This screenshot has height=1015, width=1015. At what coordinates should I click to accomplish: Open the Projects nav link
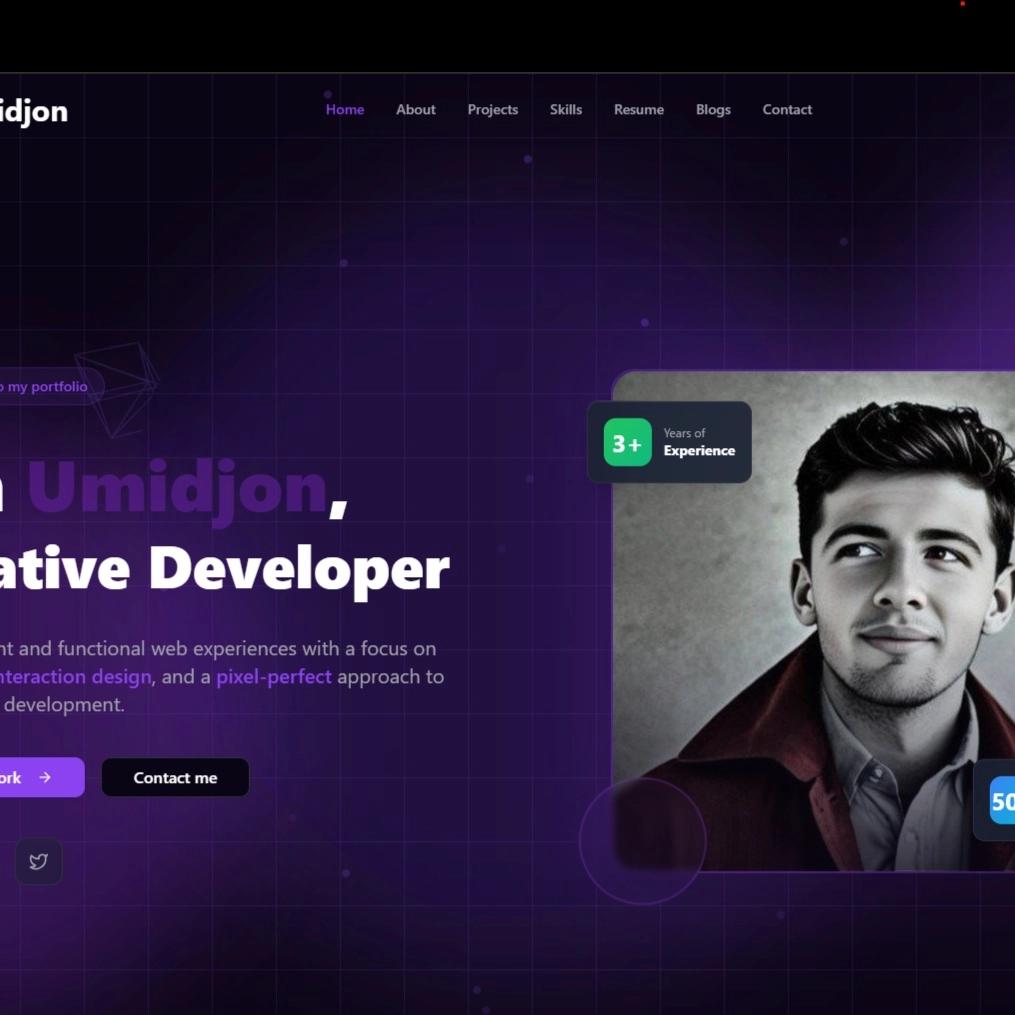pos(492,110)
